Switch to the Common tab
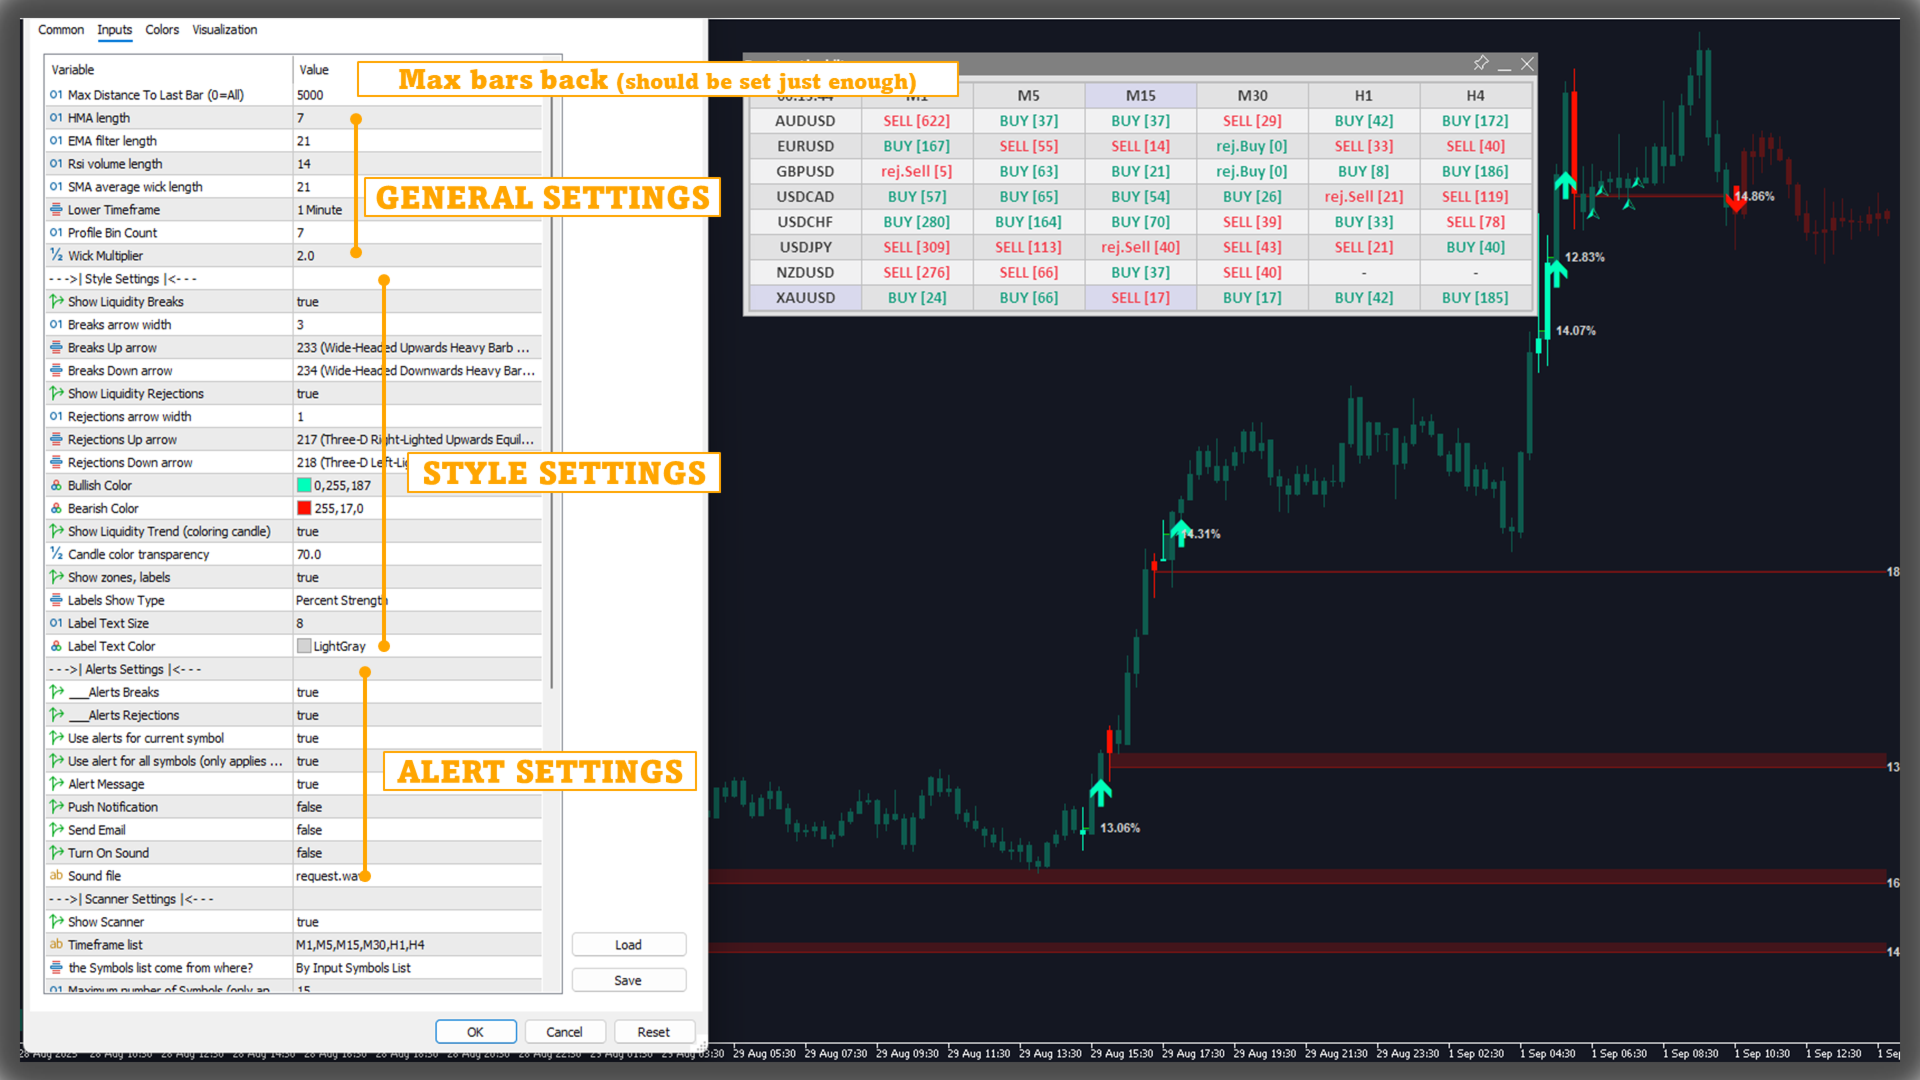Image resolution: width=1920 pixels, height=1080 pixels. 60,30
